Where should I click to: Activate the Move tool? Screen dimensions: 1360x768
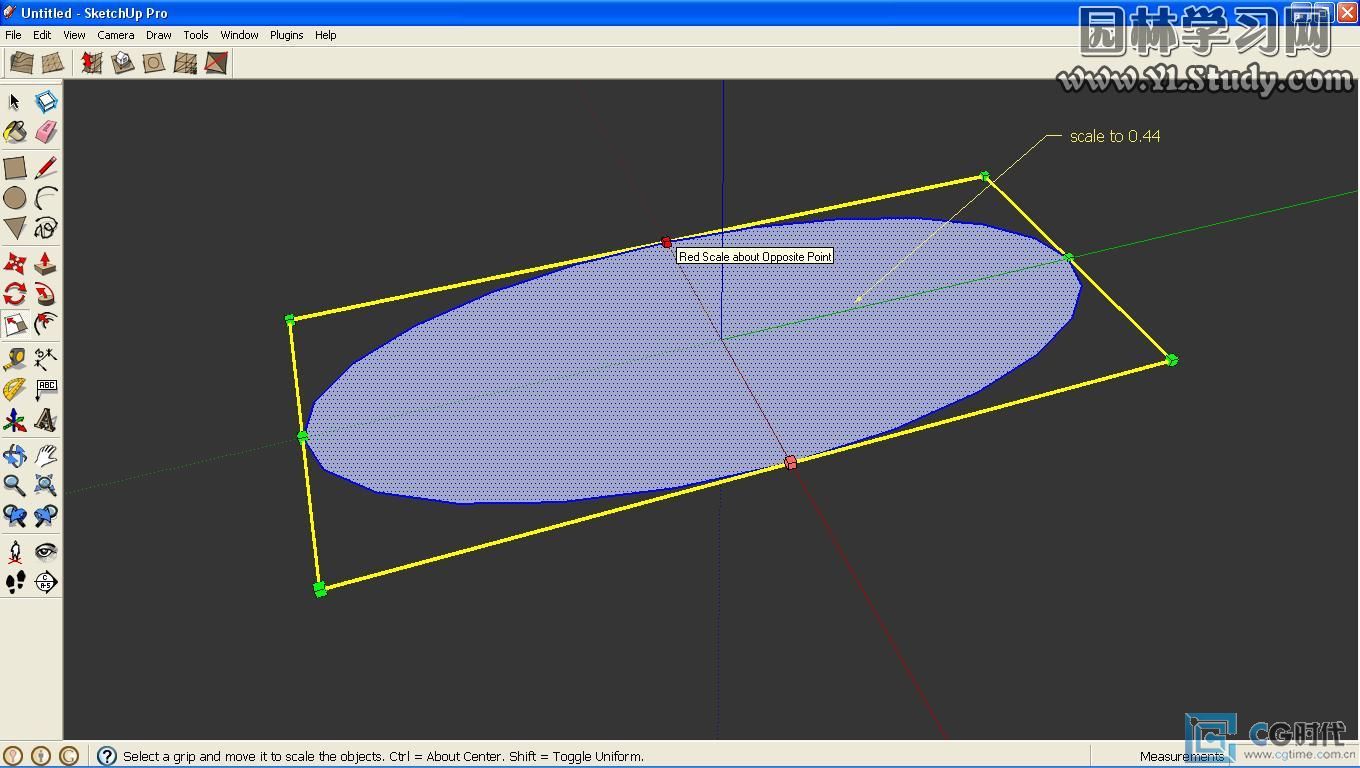pyautogui.click(x=14, y=264)
